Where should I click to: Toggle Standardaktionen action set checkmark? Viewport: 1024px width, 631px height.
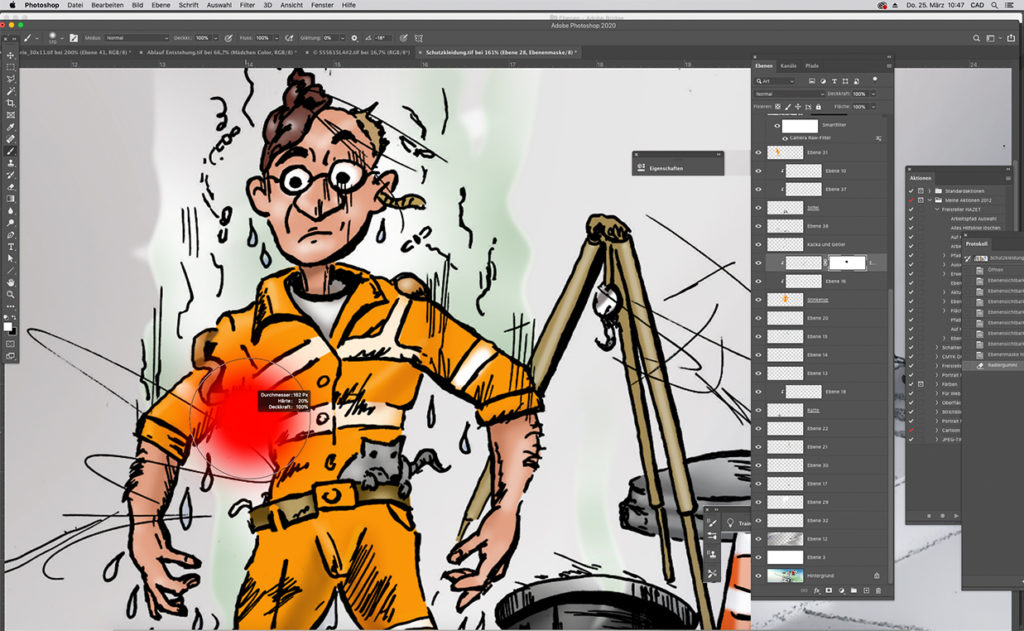point(911,191)
